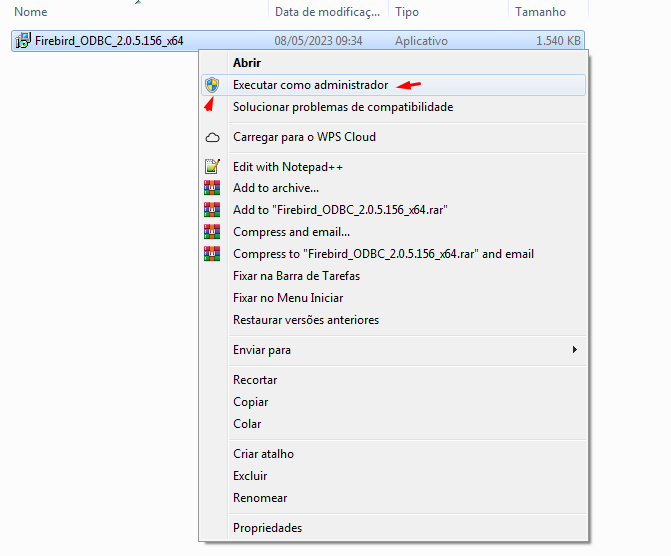671x556 pixels.
Task: Click Colar menu entry
Action: (x=393, y=424)
